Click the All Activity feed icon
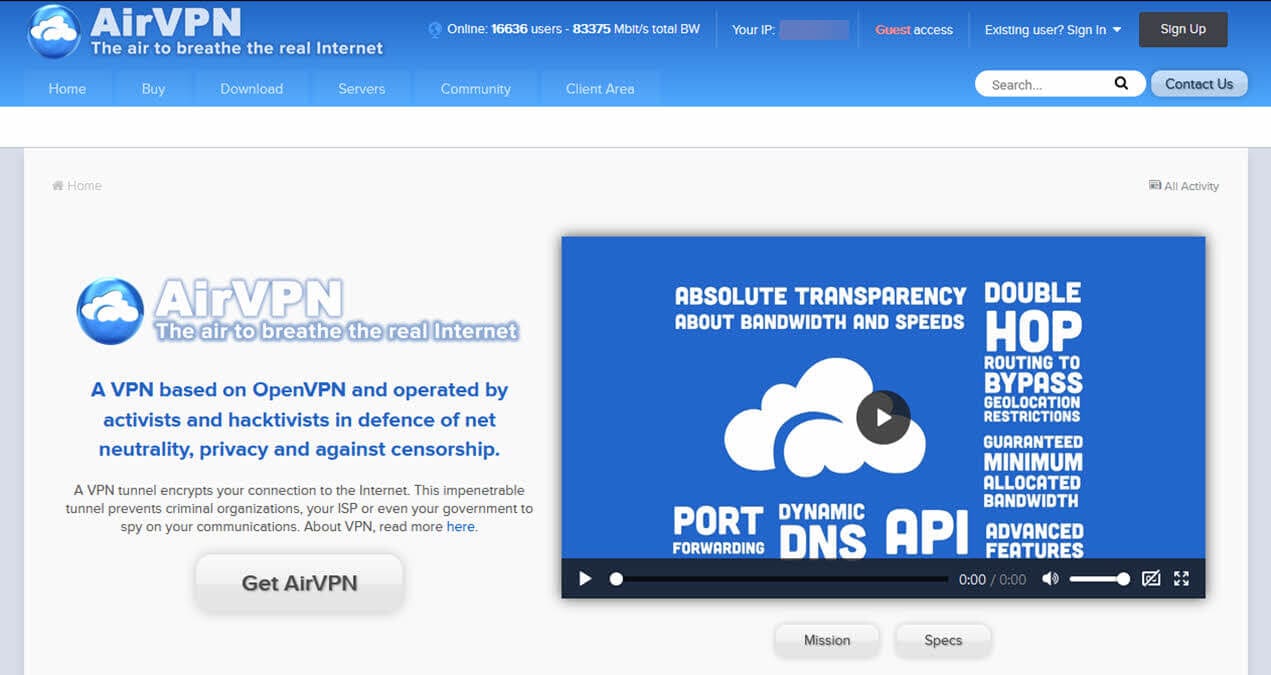The width and height of the screenshot is (1271, 675). point(1155,186)
